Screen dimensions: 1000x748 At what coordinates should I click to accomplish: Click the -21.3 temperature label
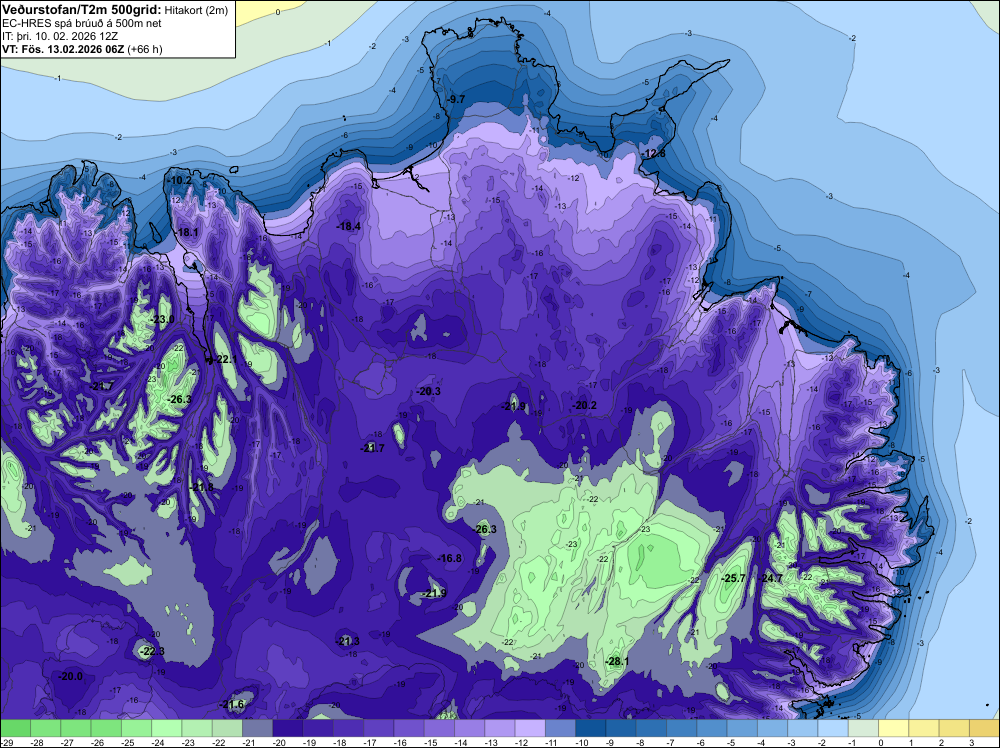point(348,641)
